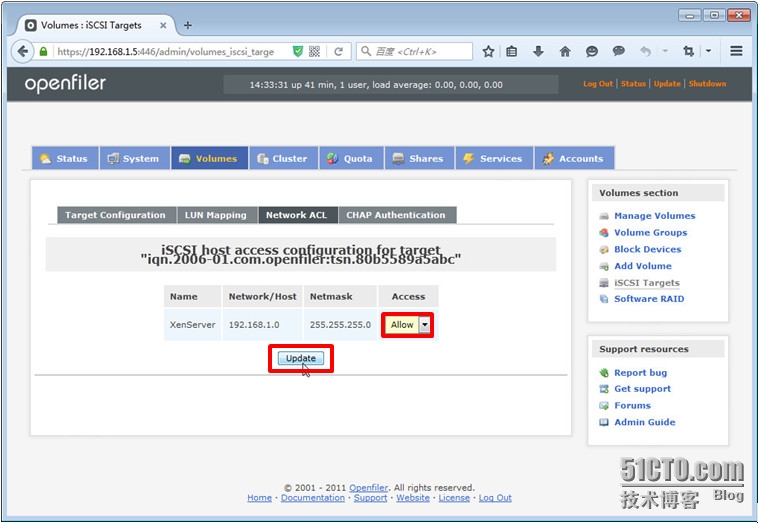Click the chat bubble toolbar icon

pyautogui.click(x=618, y=51)
